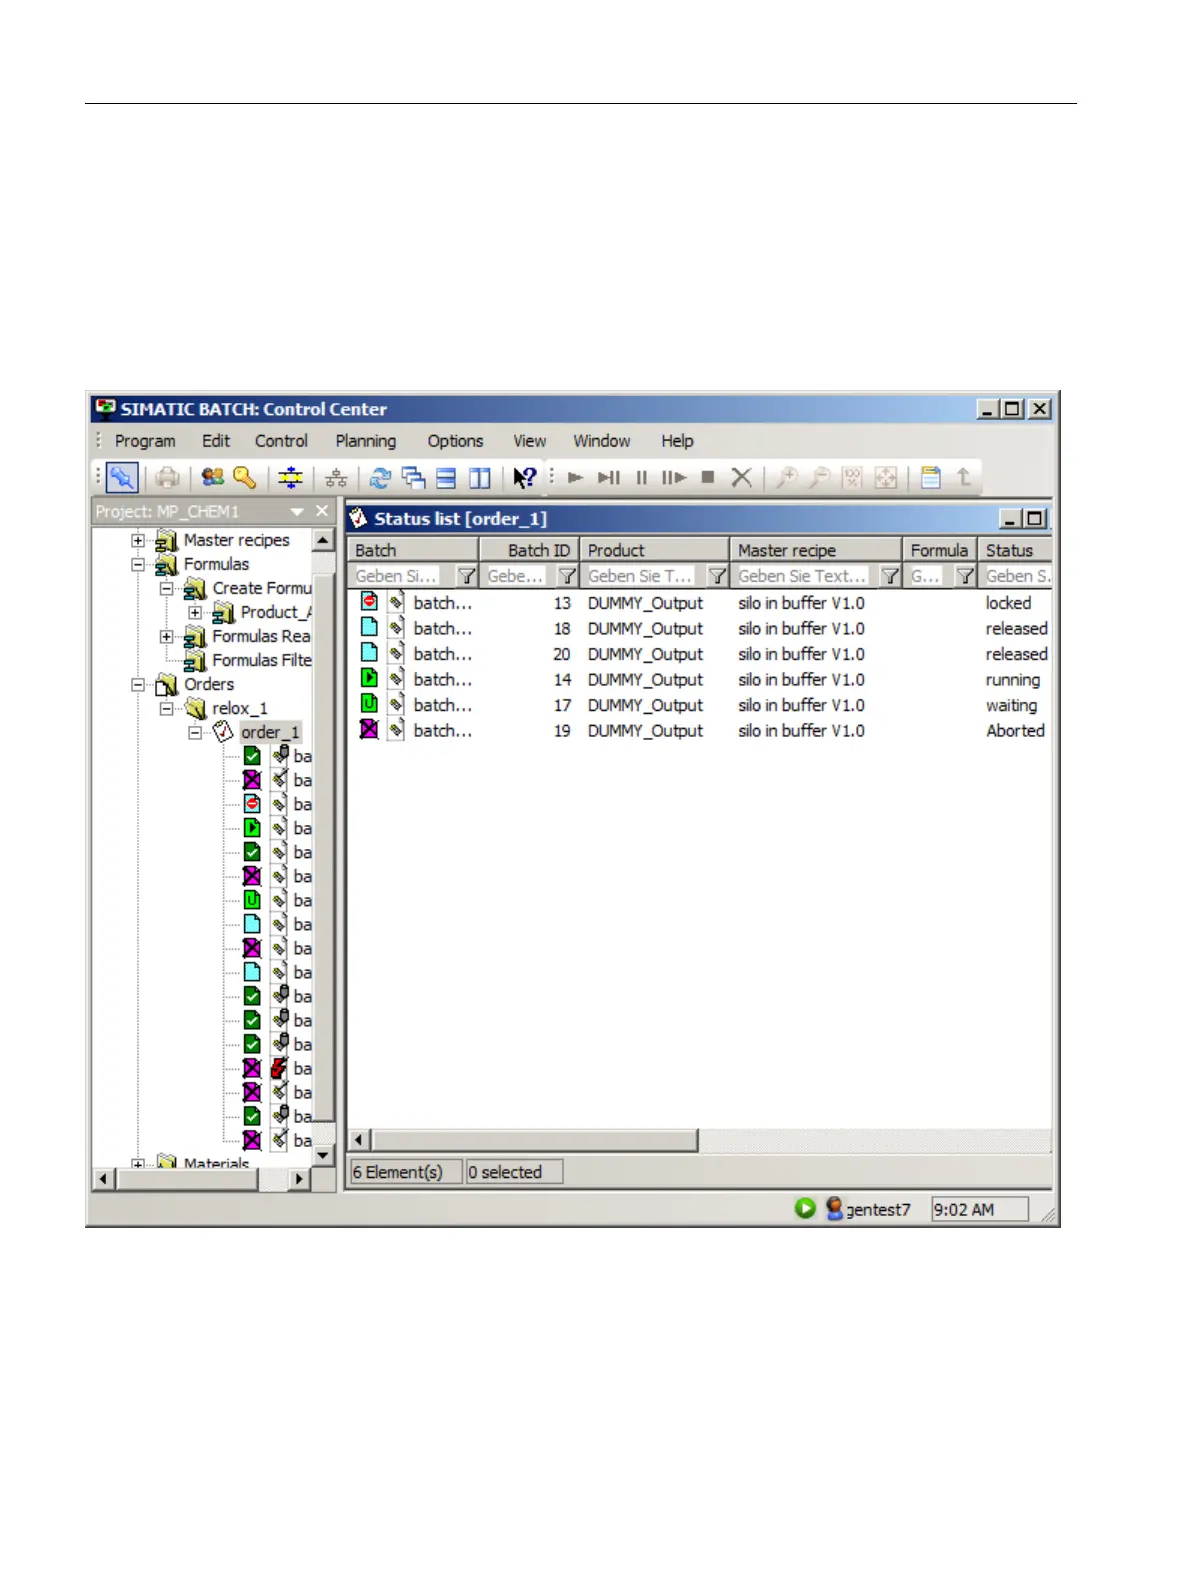Click the stop batch square icon
1191x1587 pixels.
click(x=708, y=478)
